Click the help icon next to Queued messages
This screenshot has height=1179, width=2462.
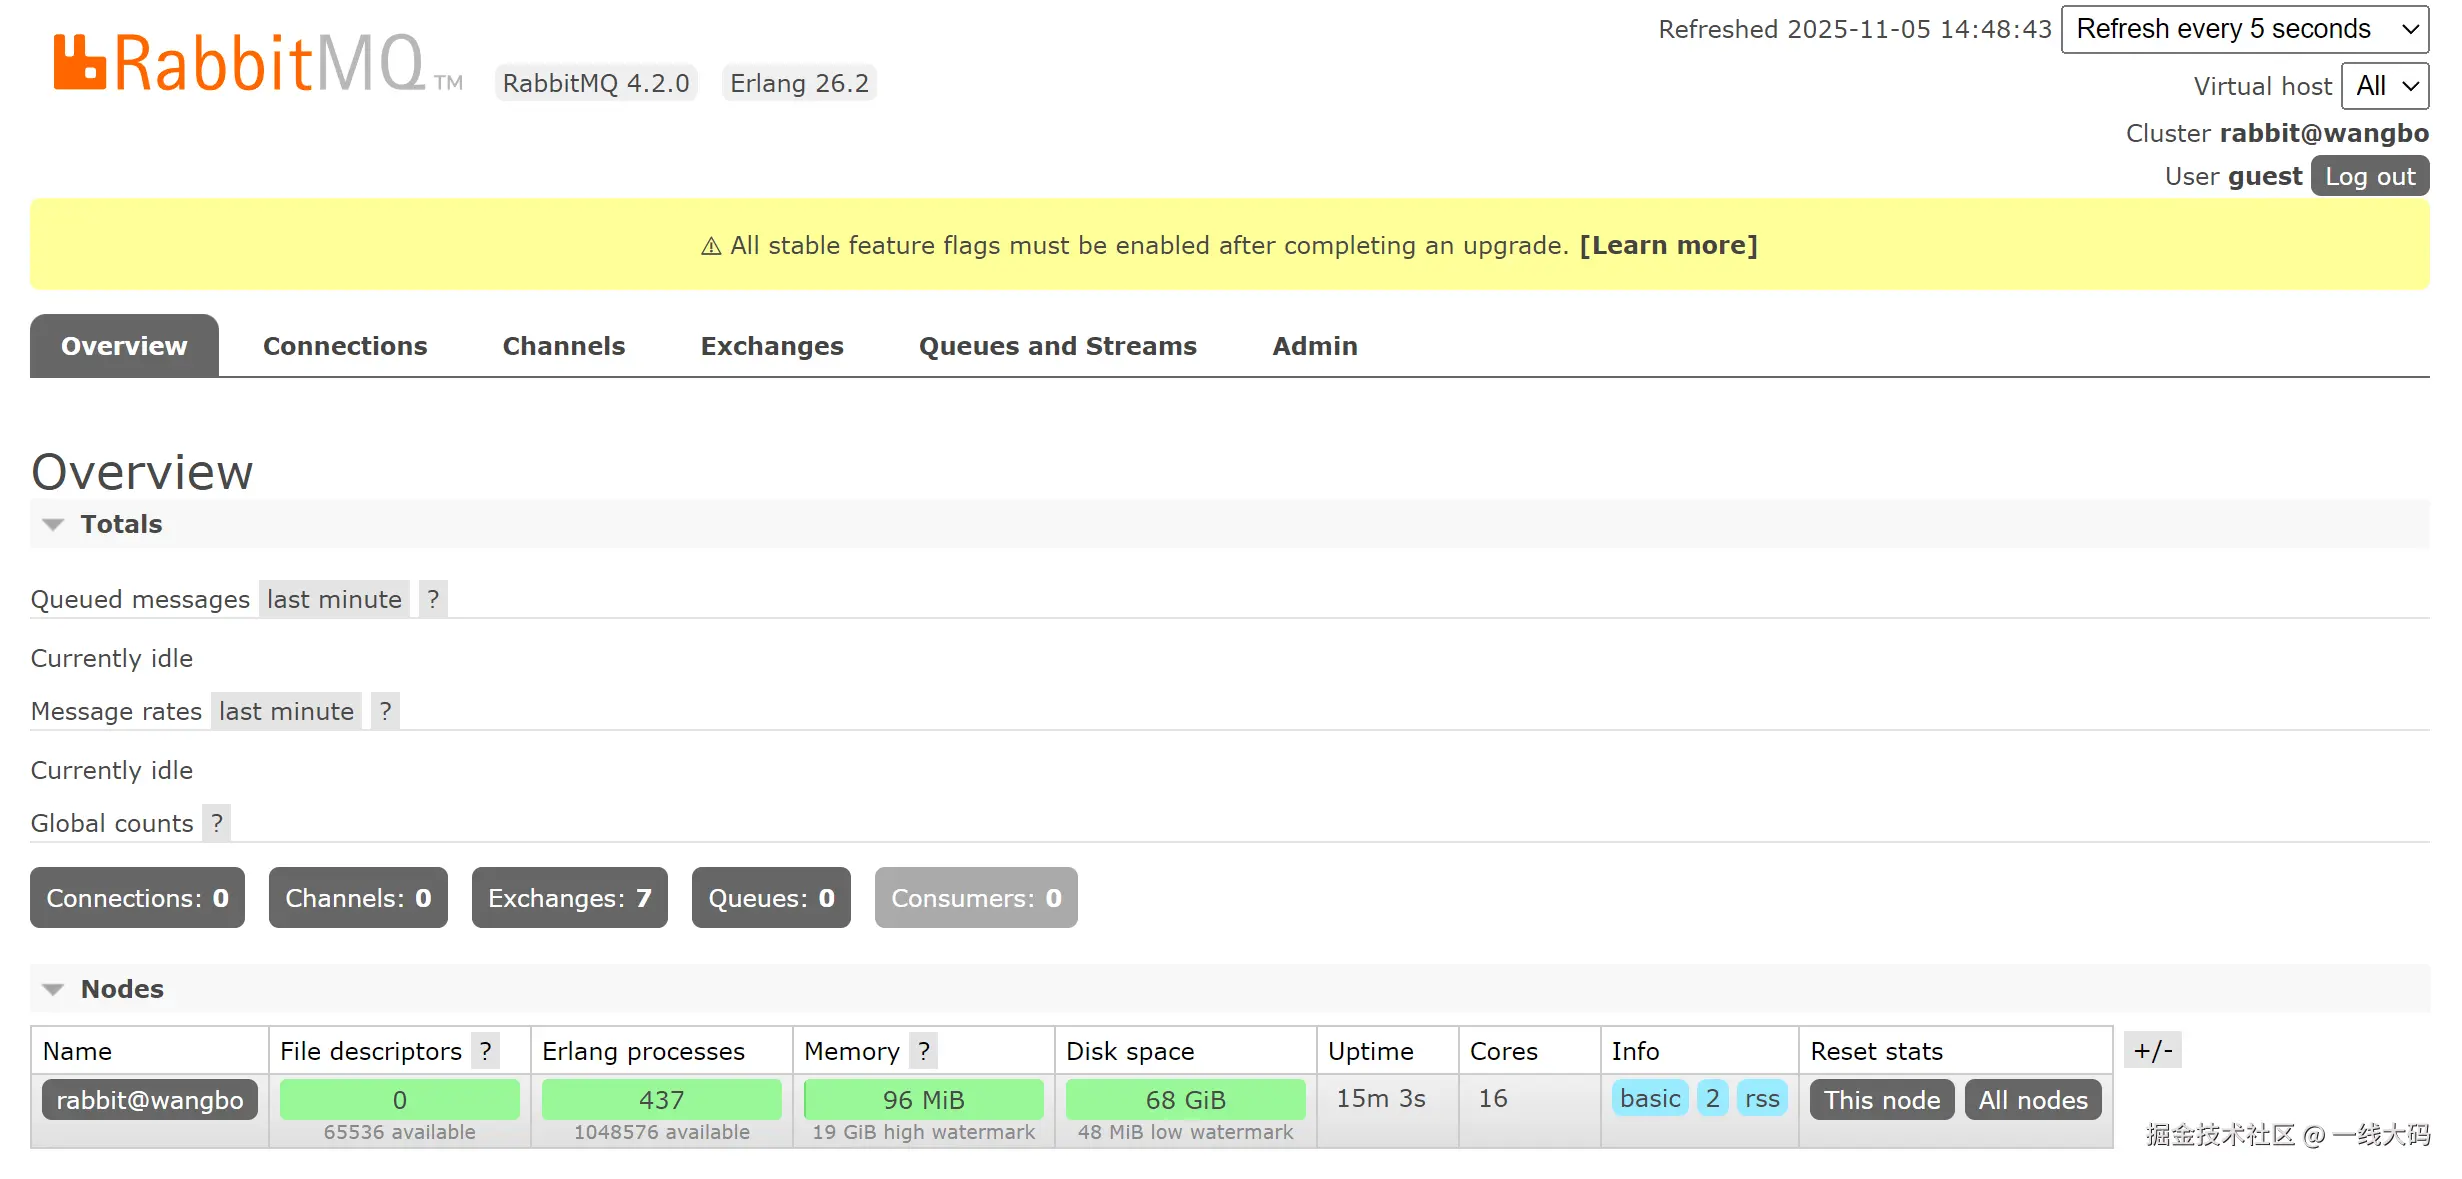point(433,599)
